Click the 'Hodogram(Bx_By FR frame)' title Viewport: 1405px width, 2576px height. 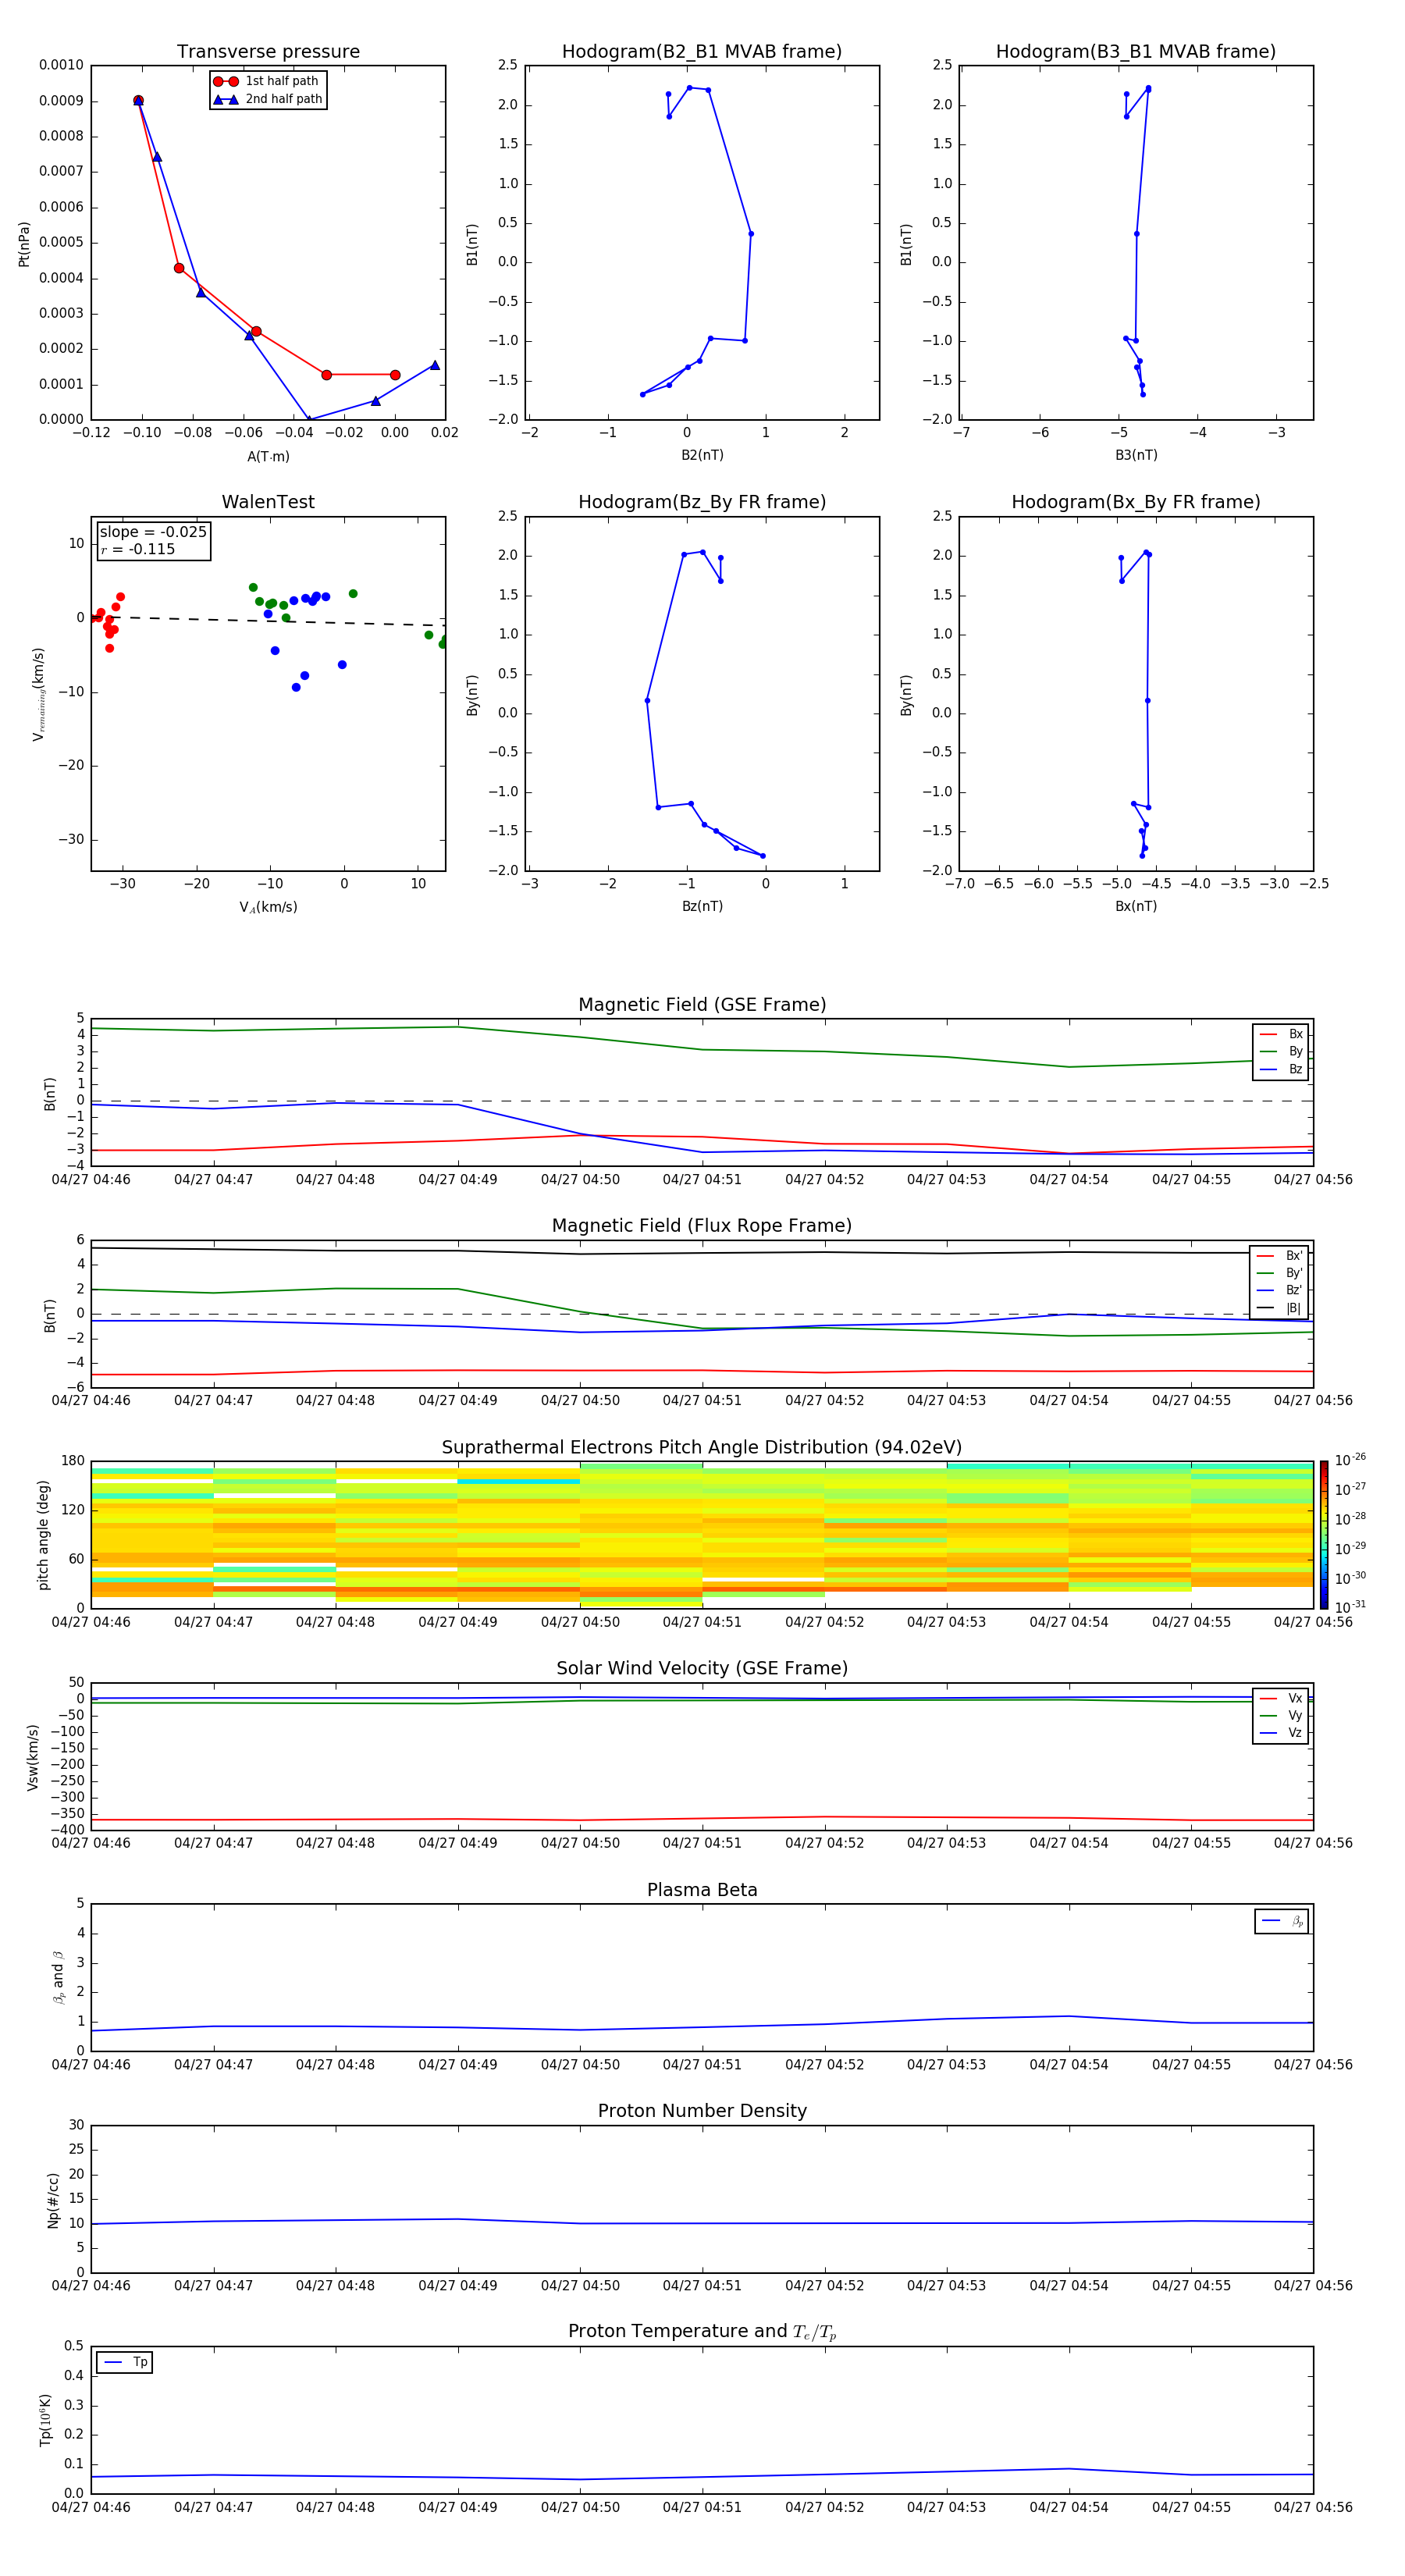1136,502
